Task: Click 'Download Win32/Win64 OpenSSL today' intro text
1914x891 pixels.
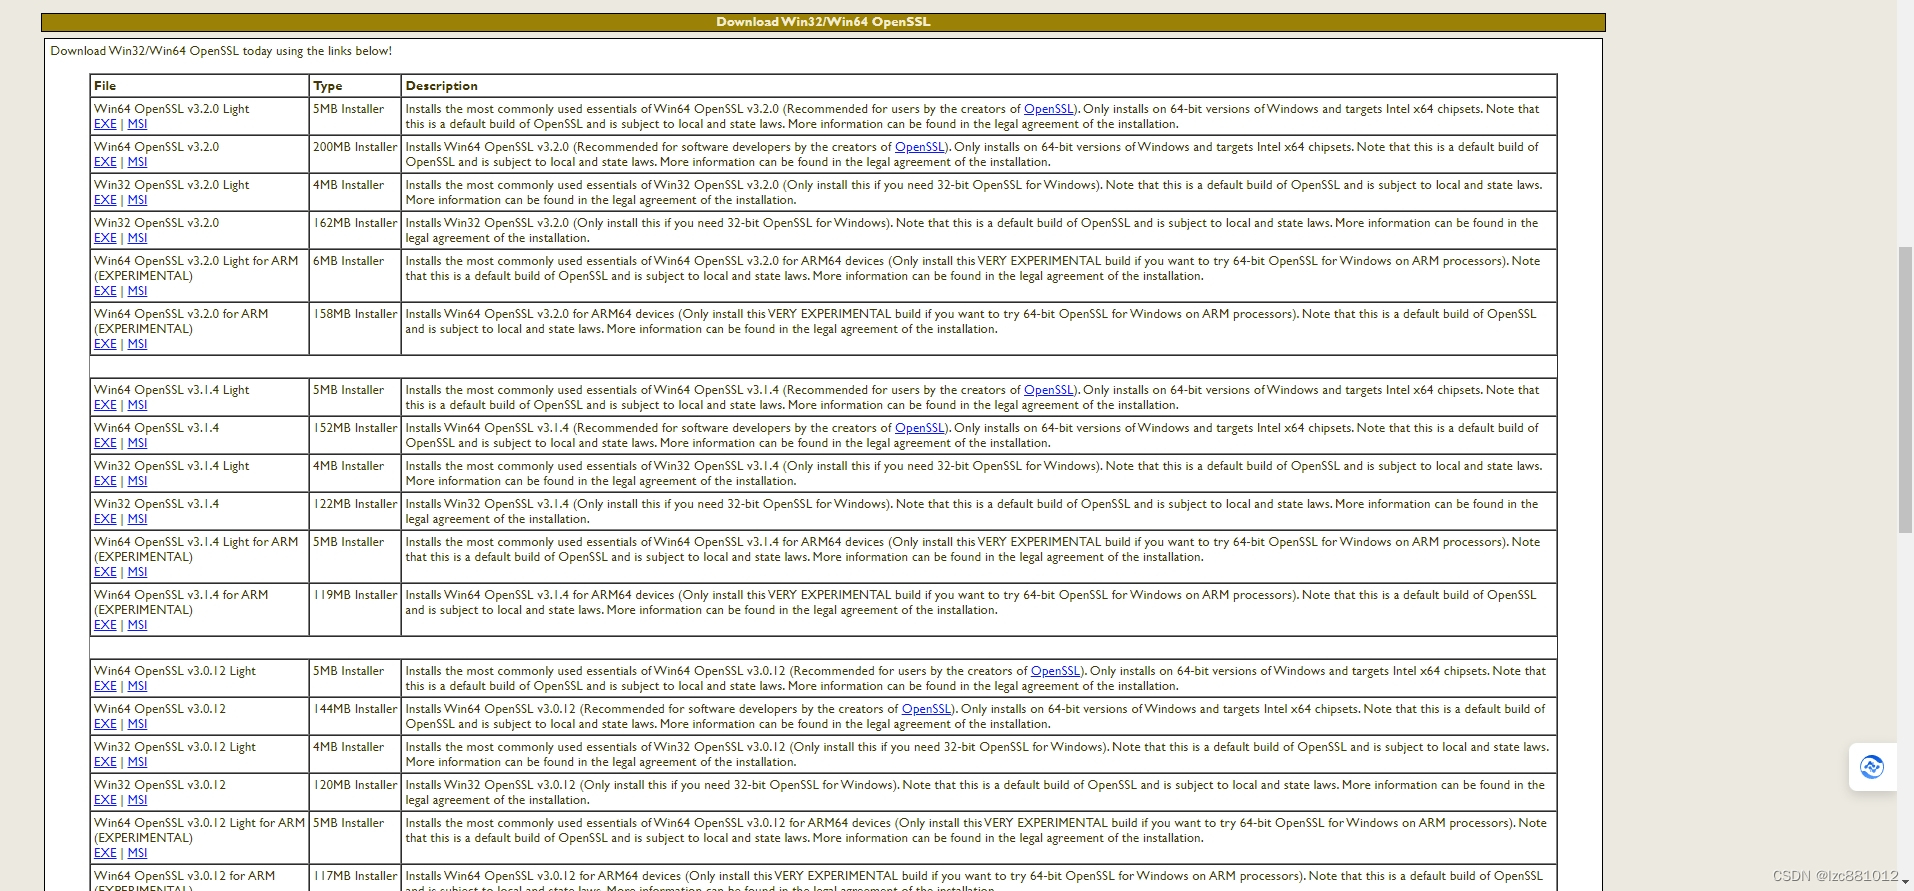Action: pos(221,51)
